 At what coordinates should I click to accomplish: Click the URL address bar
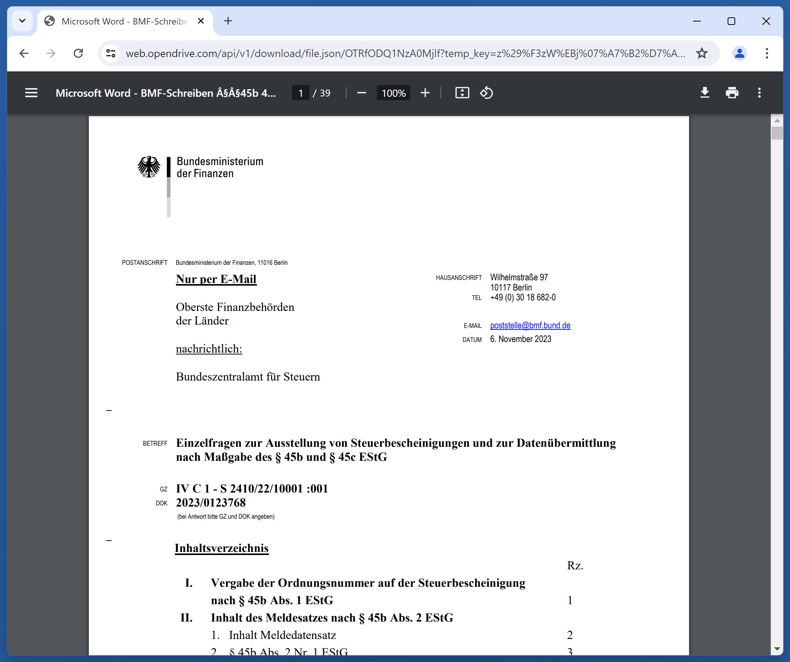pos(405,53)
